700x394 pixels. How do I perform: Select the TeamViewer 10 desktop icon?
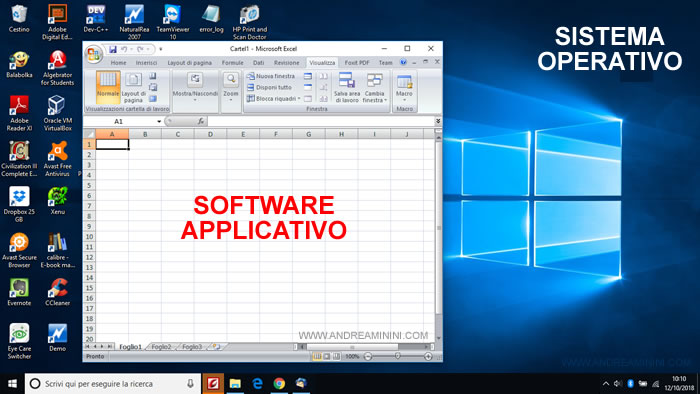[x=172, y=22]
